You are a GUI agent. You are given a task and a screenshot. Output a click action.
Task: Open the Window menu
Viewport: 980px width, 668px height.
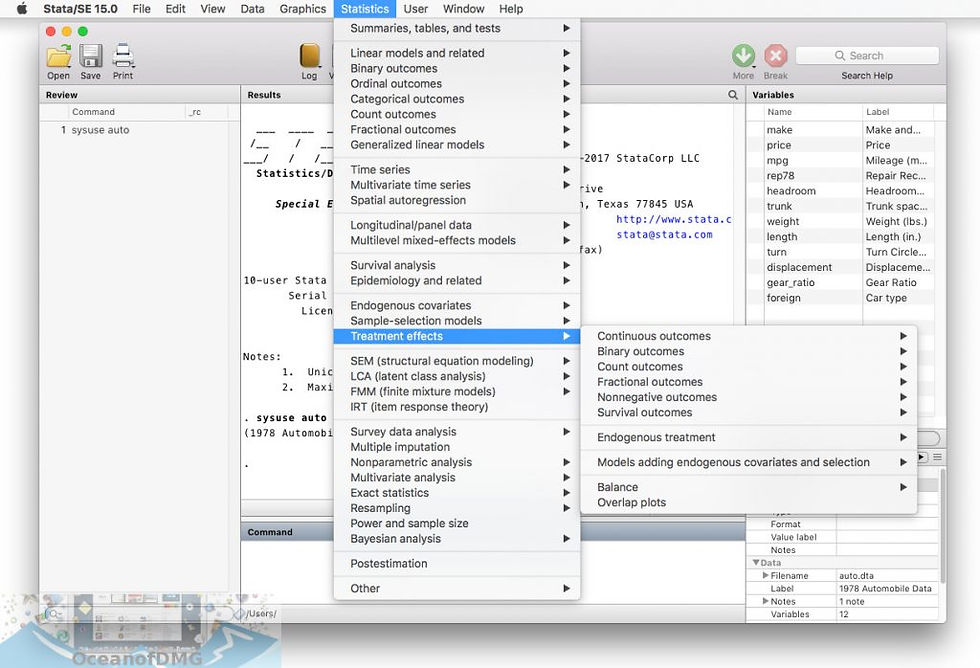(x=463, y=9)
